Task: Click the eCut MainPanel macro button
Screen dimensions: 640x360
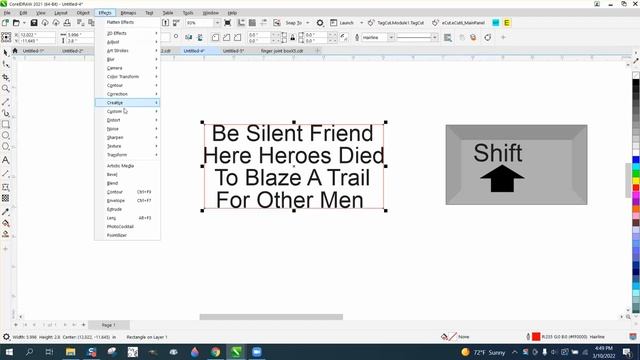Action: (459, 23)
